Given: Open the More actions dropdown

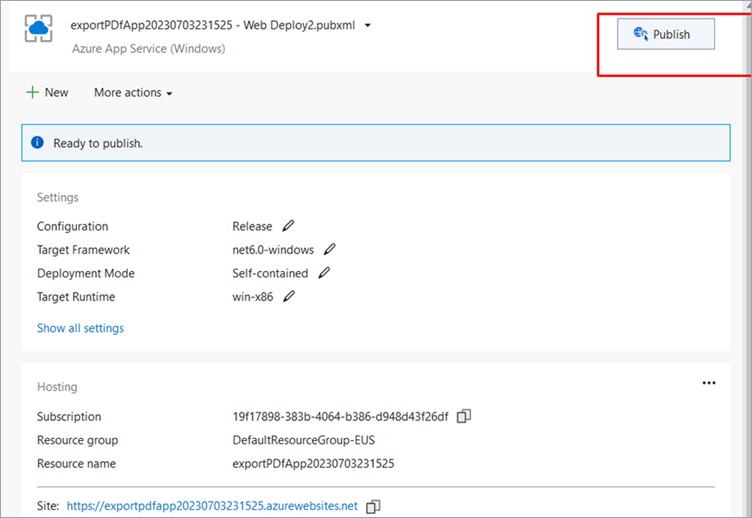Looking at the screenshot, I should tap(133, 93).
